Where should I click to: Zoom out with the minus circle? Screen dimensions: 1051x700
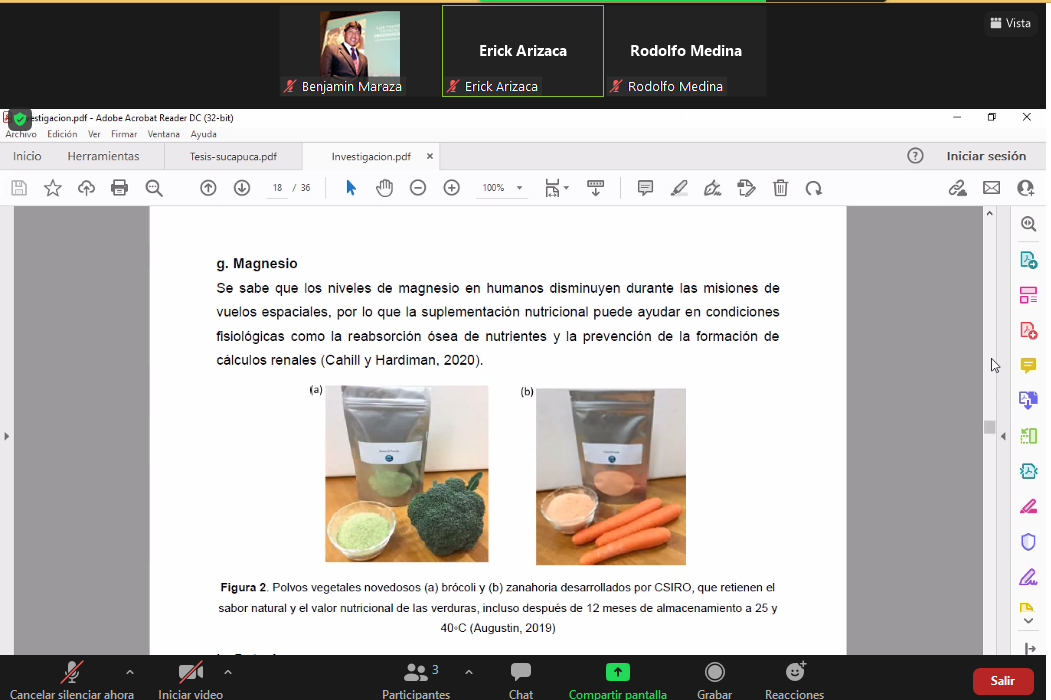click(418, 188)
